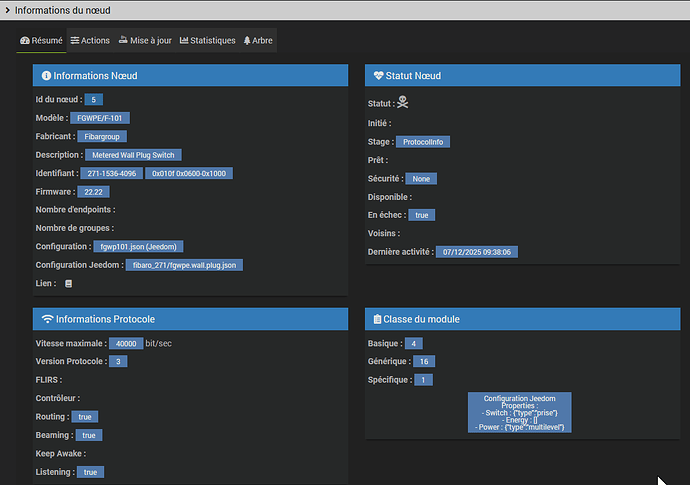This screenshot has height=485, width=690.
Task: Click the clipboard icon in Classe du module header
Action: point(377,319)
